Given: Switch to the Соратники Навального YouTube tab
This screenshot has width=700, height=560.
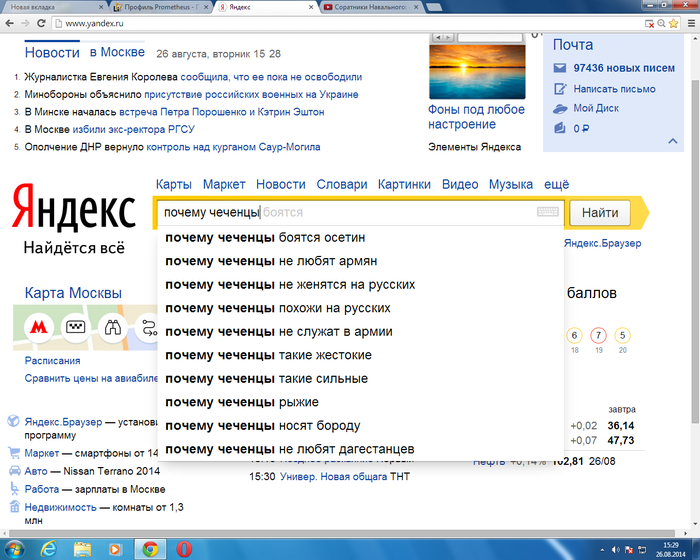Looking at the screenshot, I should [371, 7].
